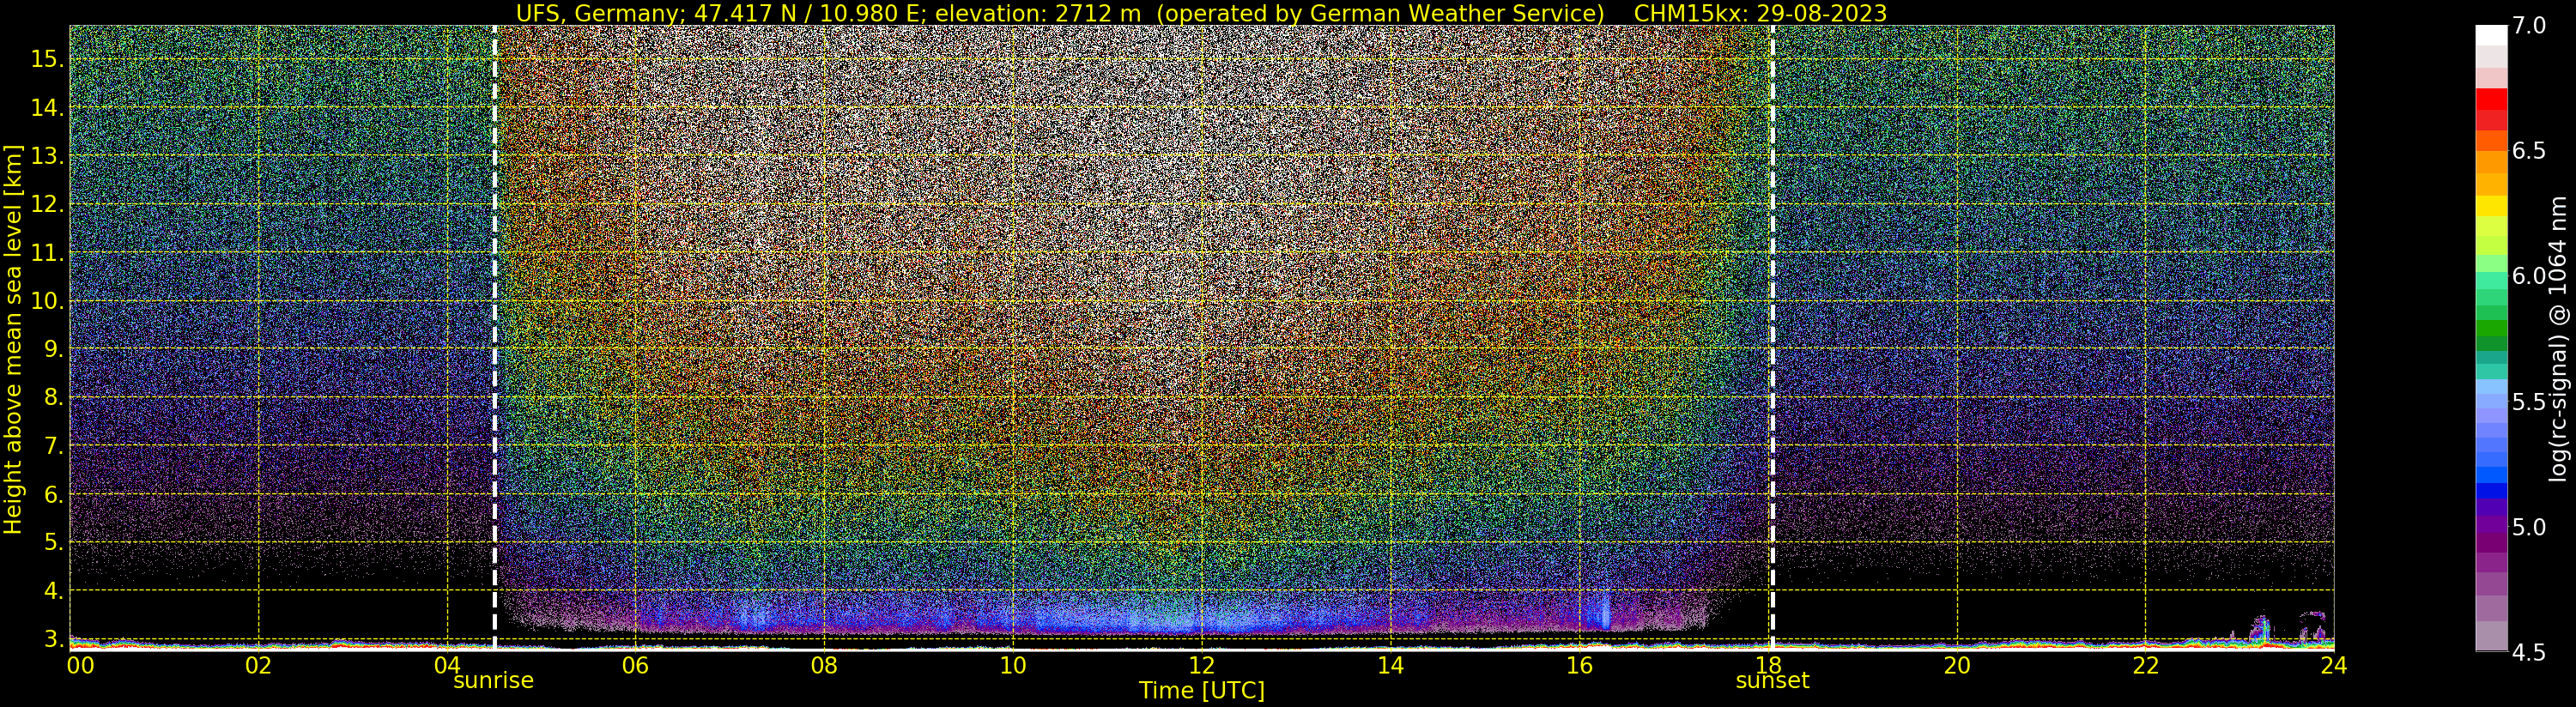2576x707 pixels.
Task: Click the 'sunset' label below the time axis
Action: click(1772, 681)
